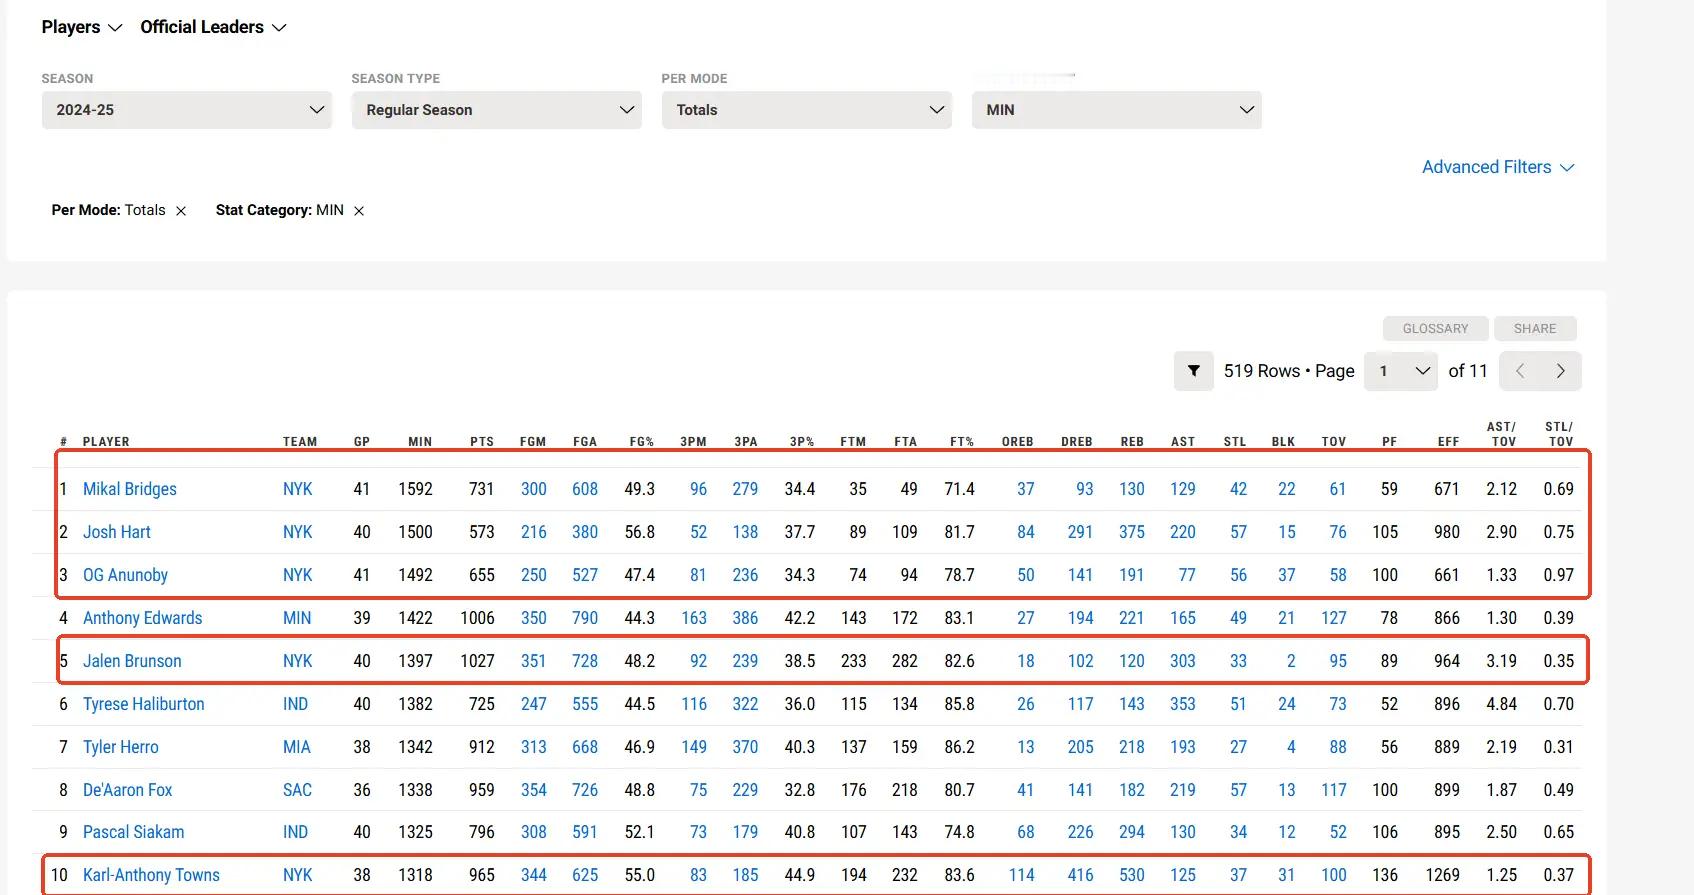
Task: Click MIA team link for Tyler Herro
Action: 297,747
